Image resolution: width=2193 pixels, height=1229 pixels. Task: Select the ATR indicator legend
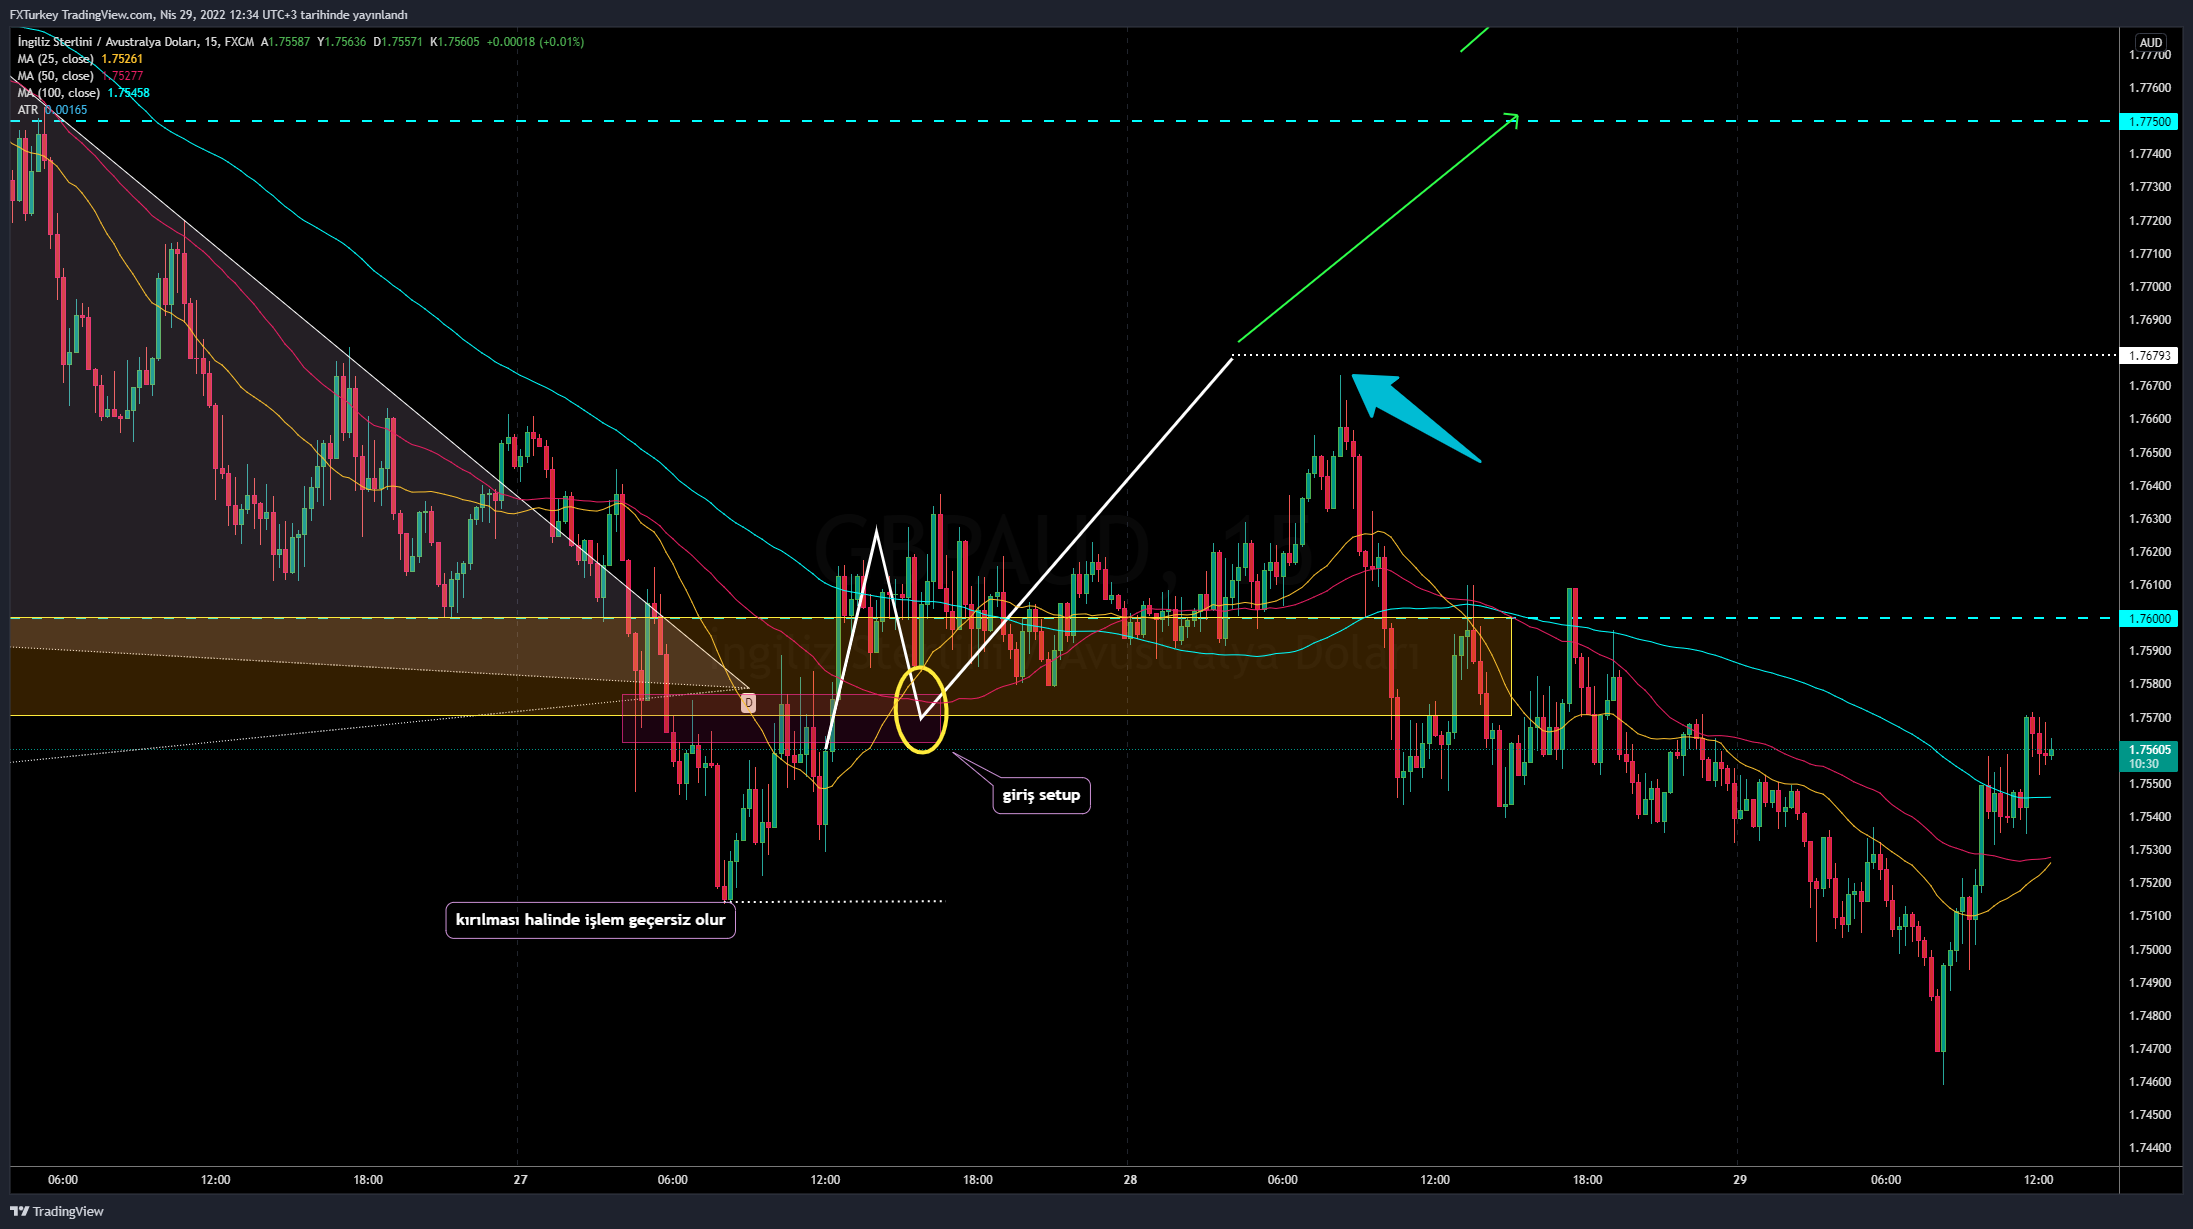point(28,110)
